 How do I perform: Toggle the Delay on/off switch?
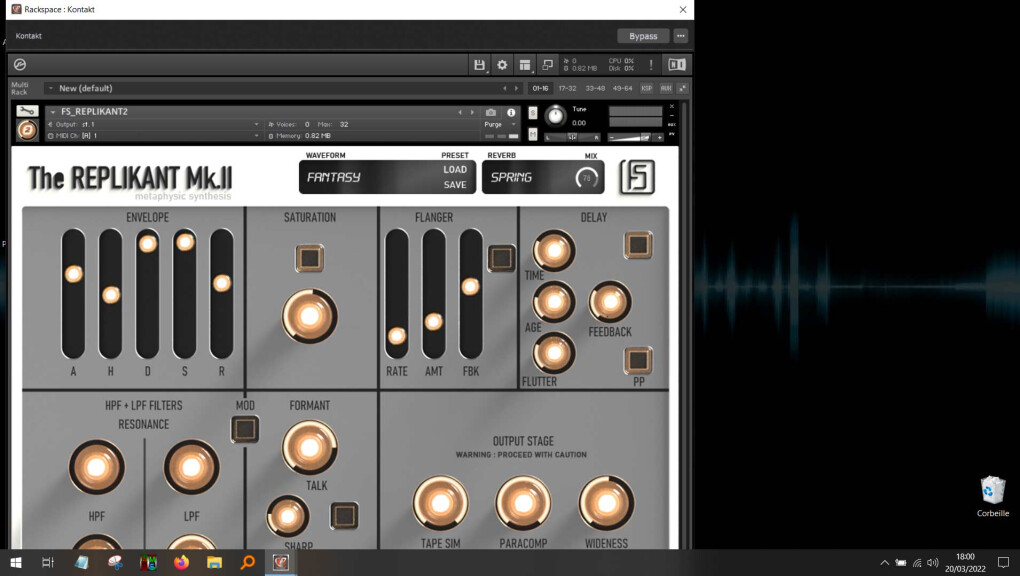click(x=638, y=245)
